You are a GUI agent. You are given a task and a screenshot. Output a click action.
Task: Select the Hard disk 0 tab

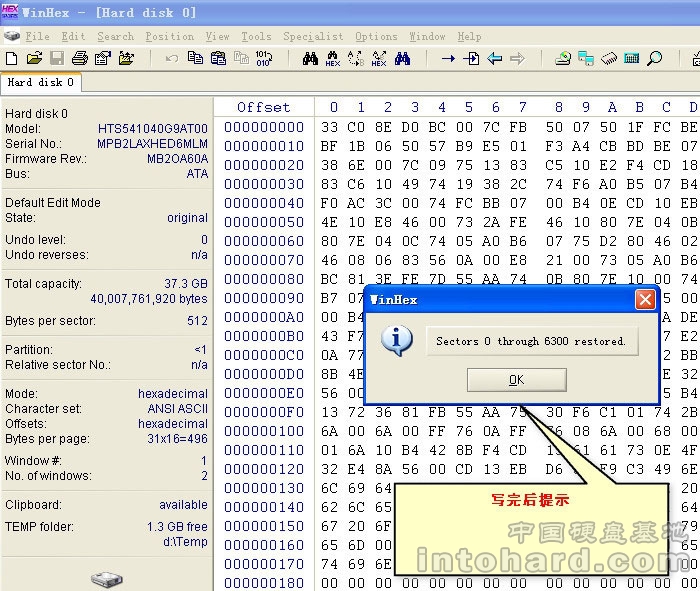41,83
